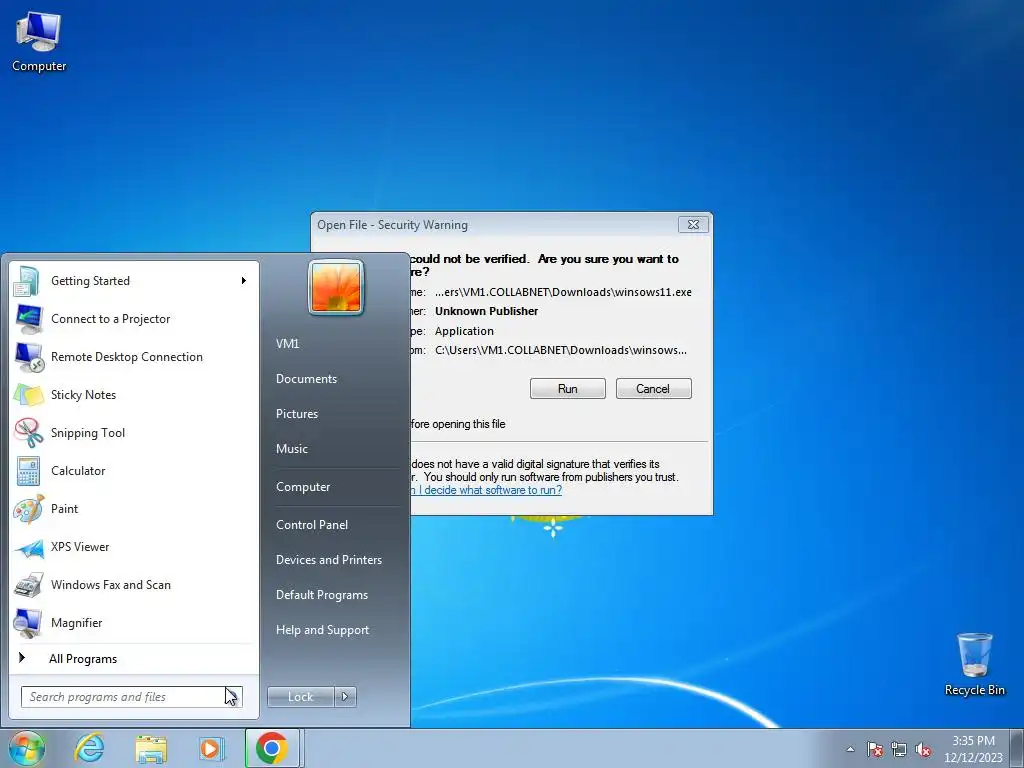
Task: Open the shutdown options arrow beside Lock
Action: tap(345, 697)
